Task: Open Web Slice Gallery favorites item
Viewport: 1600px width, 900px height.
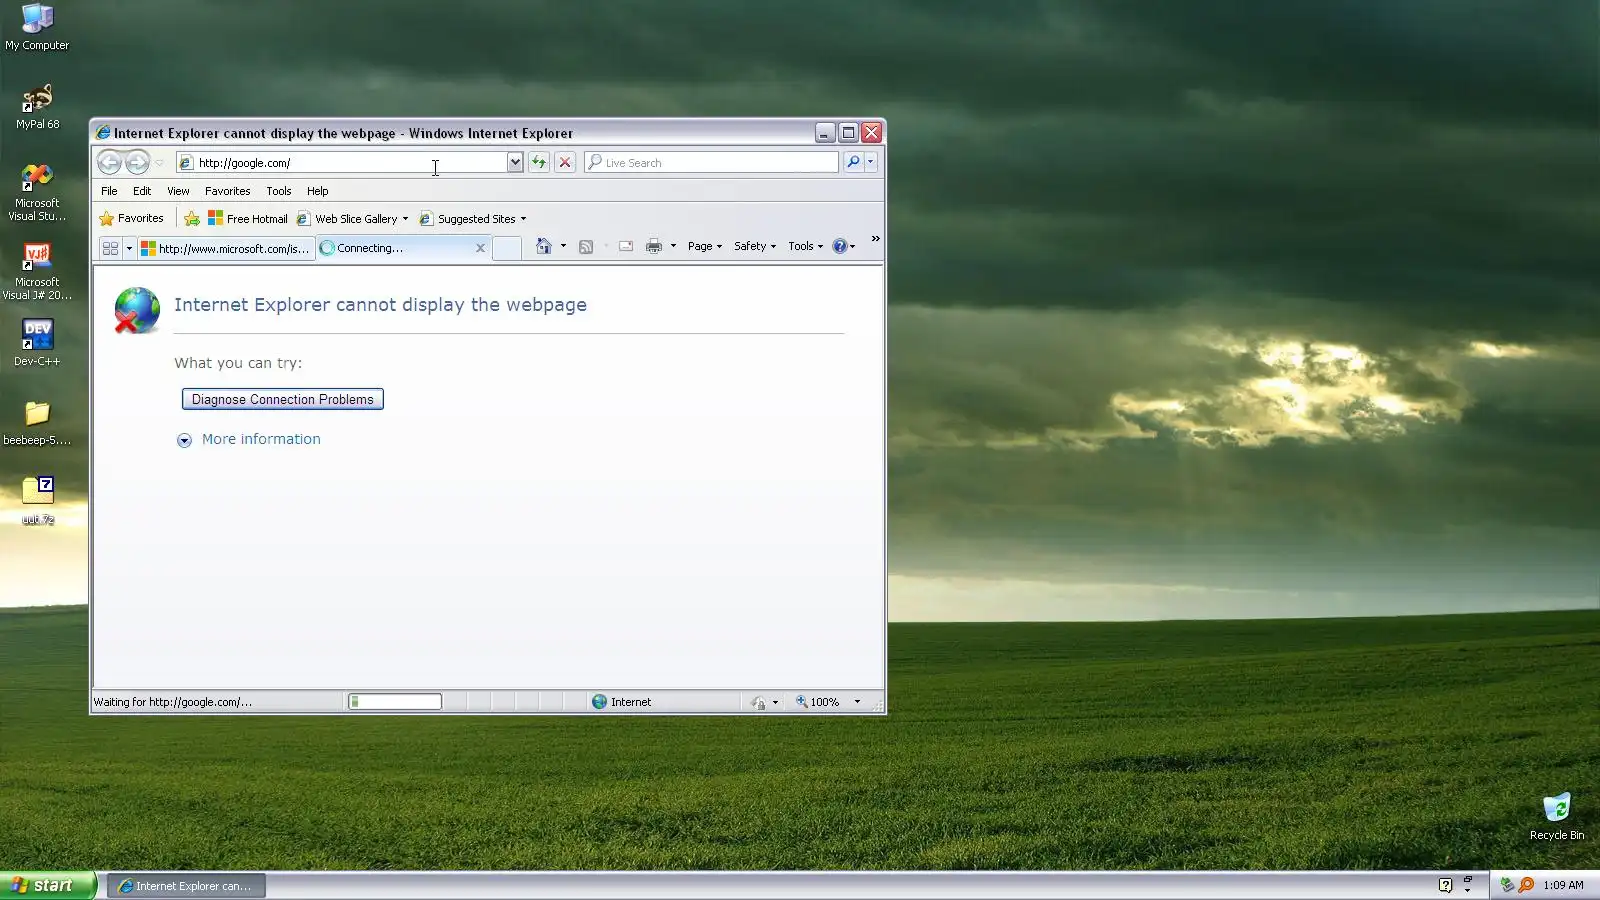Action: coord(352,218)
